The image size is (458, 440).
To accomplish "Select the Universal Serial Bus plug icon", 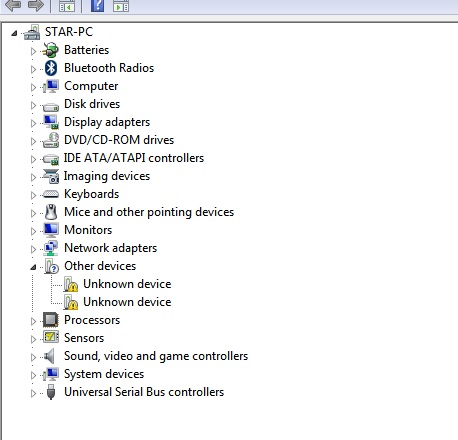I will tap(51, 392).
